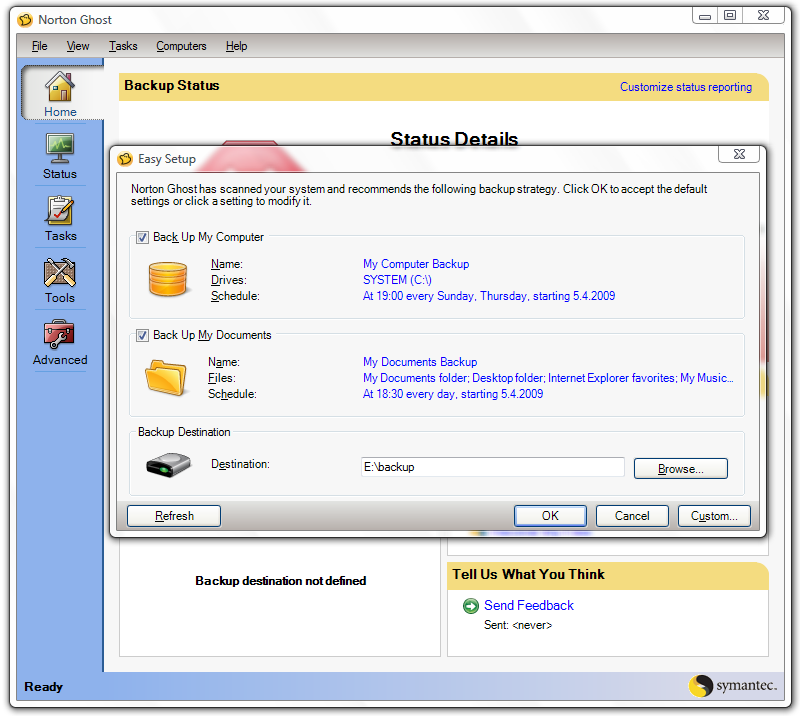800x716 pixels.
Task: Open the Home page in sidebar
Action: coord(60,94)
